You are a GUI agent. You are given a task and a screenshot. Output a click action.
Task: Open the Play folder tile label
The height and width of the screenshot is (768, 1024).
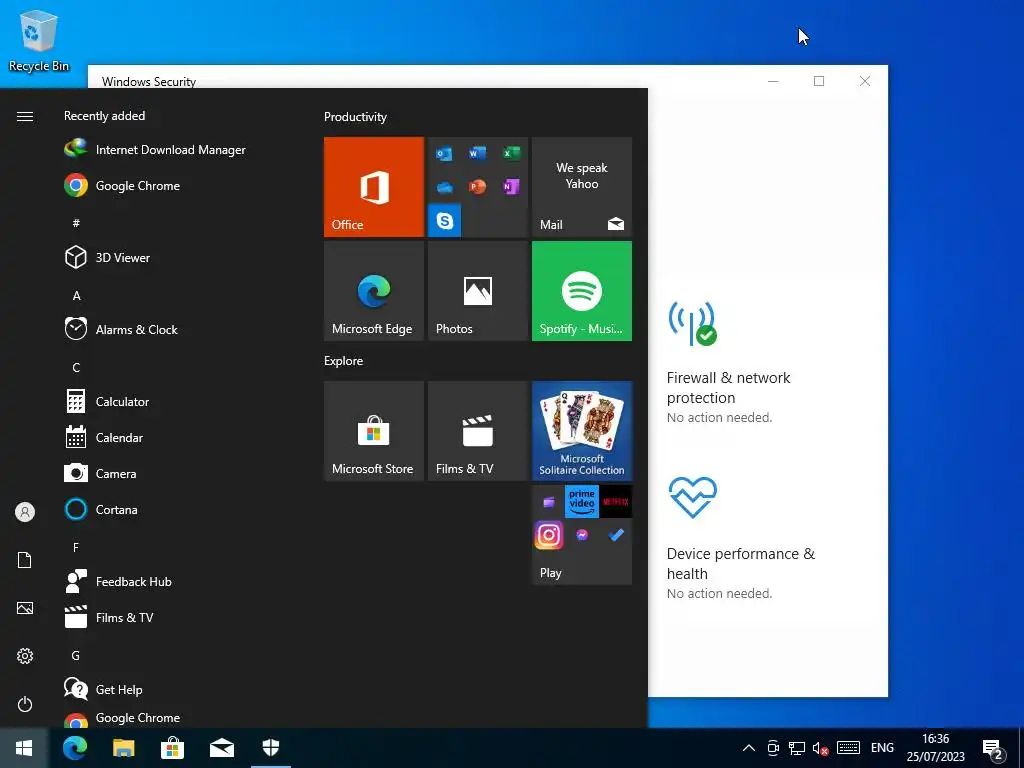(551, 573)
